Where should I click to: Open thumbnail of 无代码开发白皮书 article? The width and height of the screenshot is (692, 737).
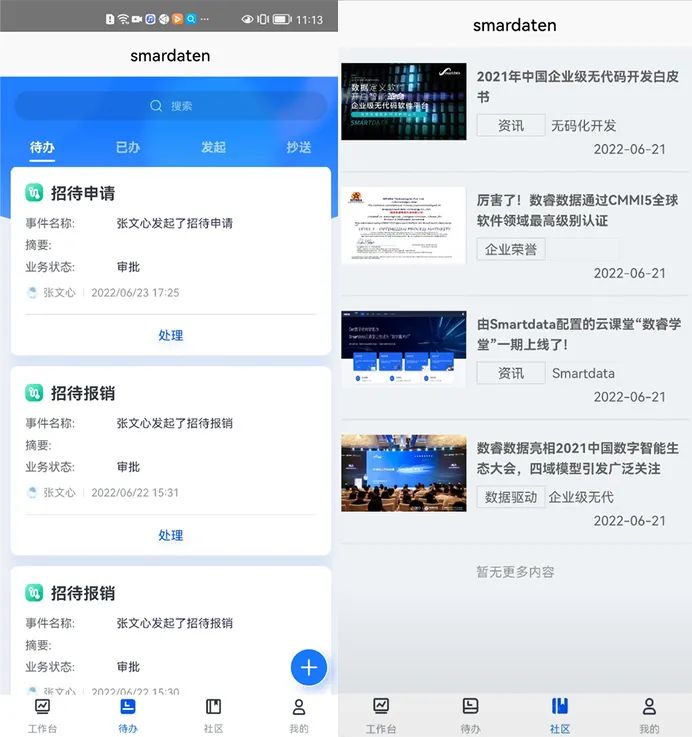[404, 102]
